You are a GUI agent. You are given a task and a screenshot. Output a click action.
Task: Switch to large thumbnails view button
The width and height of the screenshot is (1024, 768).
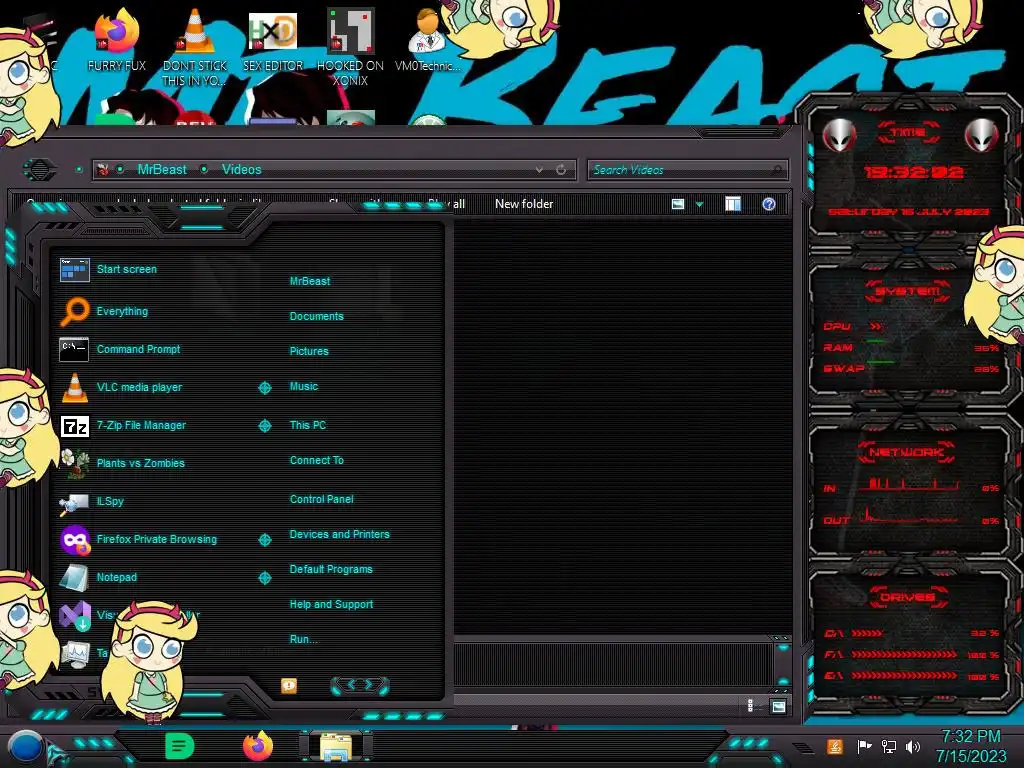[778, 707]
